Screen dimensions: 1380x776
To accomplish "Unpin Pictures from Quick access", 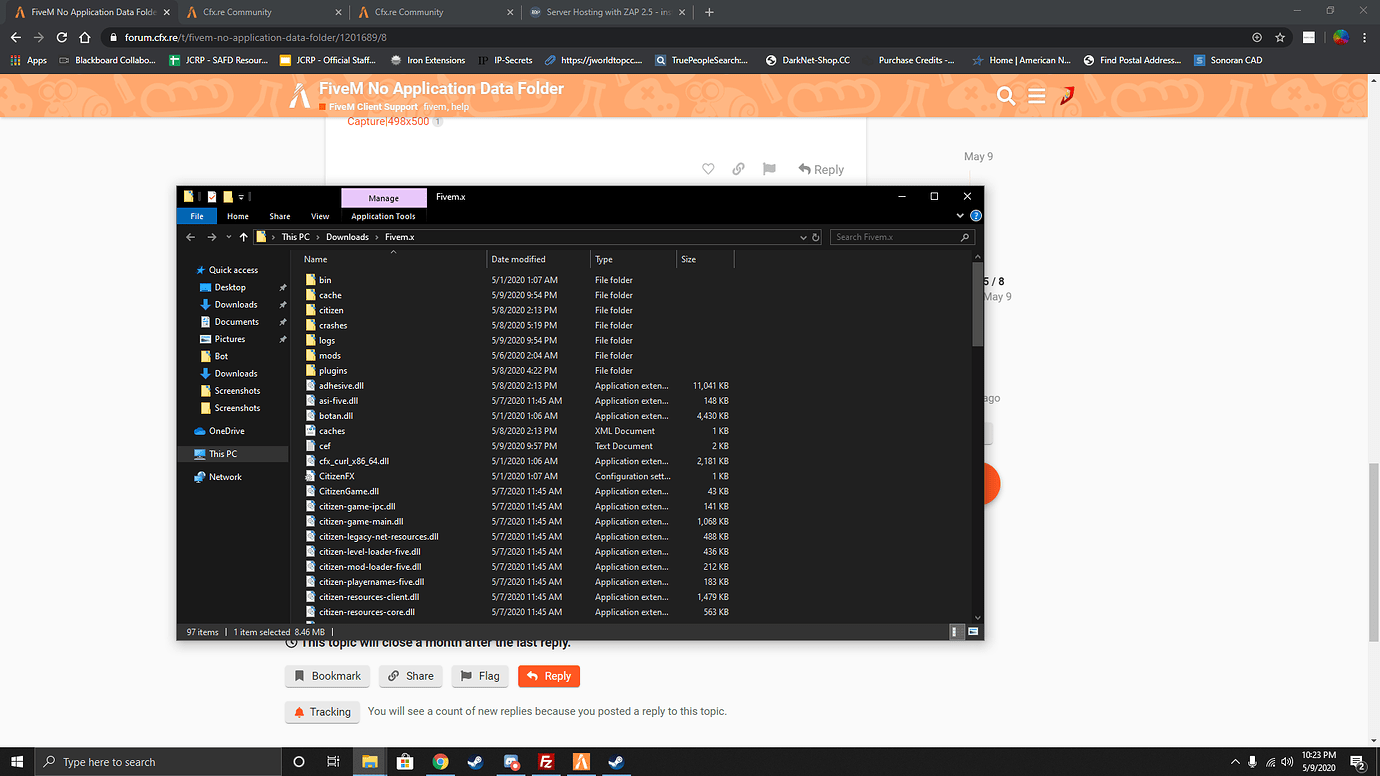I will [x=282, y=338].
